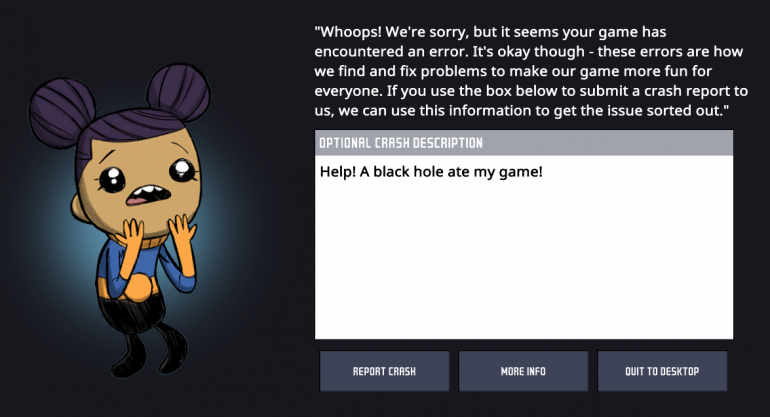This screenshot has height=417, width=770.
Task: Click the error message paragraph's last line
Action: [522, 111]
